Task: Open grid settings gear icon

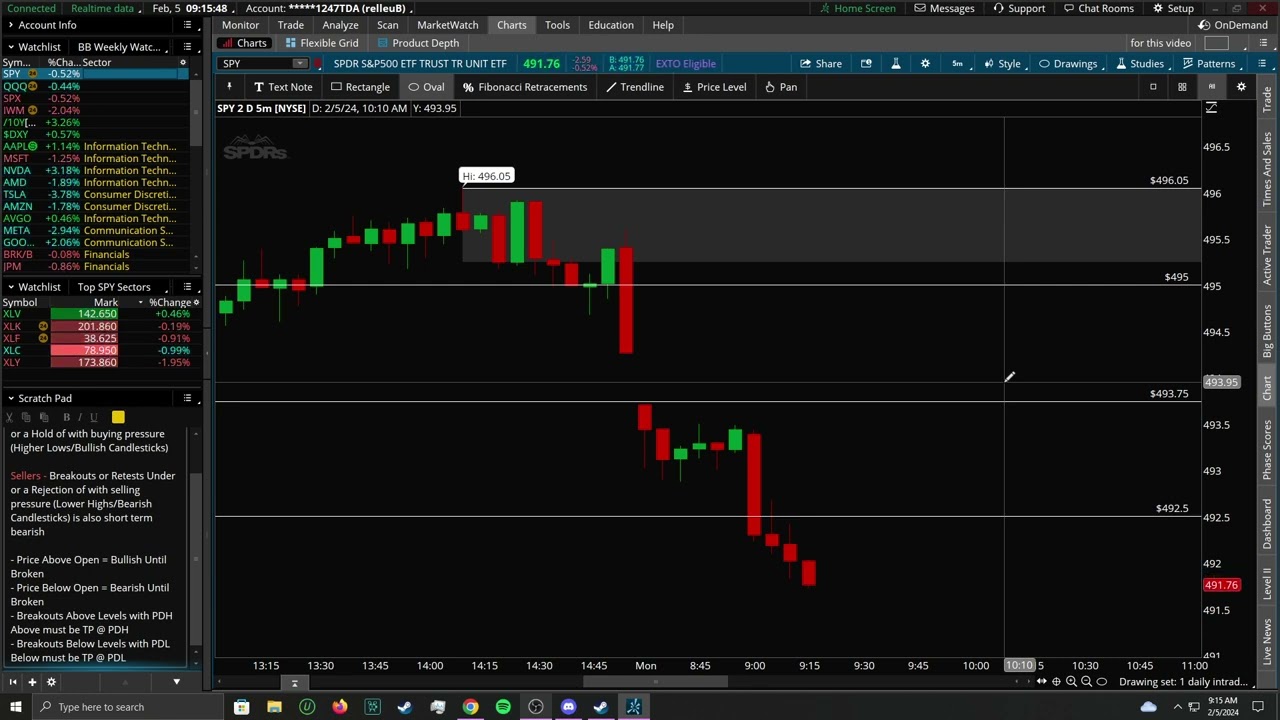Action: [x=1241, y=87]
